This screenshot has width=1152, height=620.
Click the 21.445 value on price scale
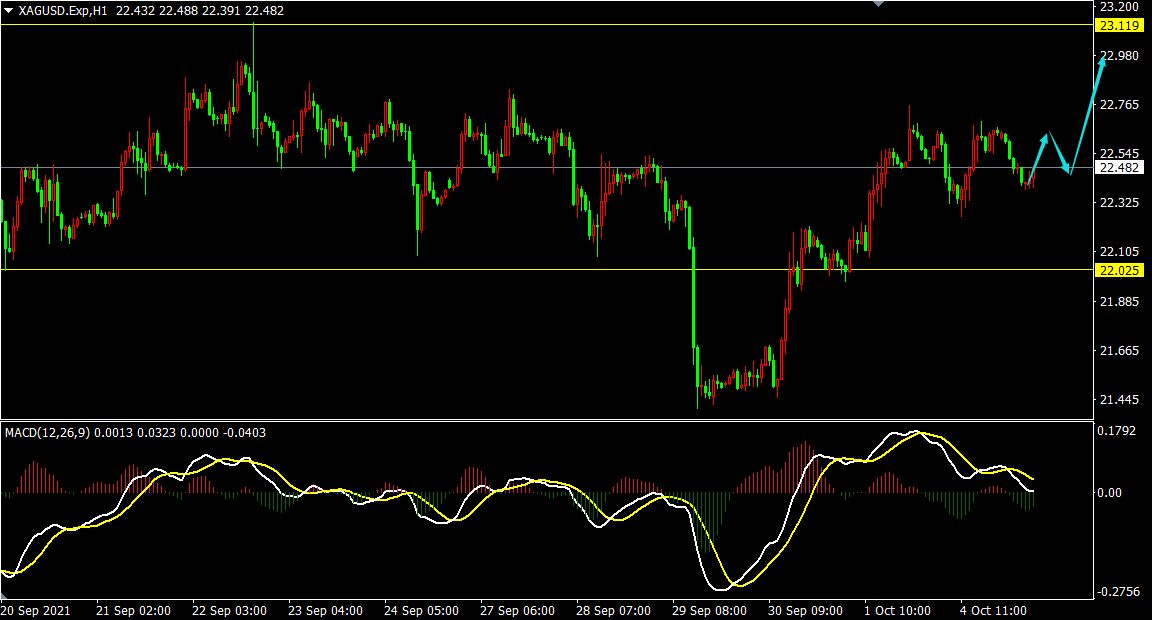(x=1119, y=400)
